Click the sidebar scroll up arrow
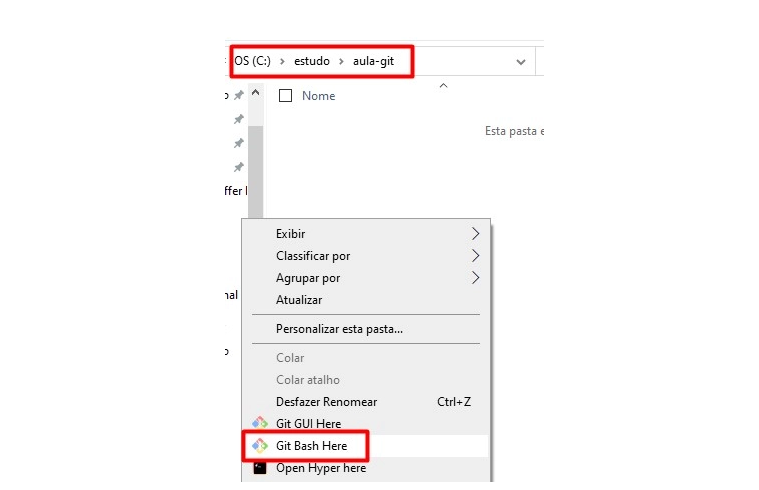 256,92
